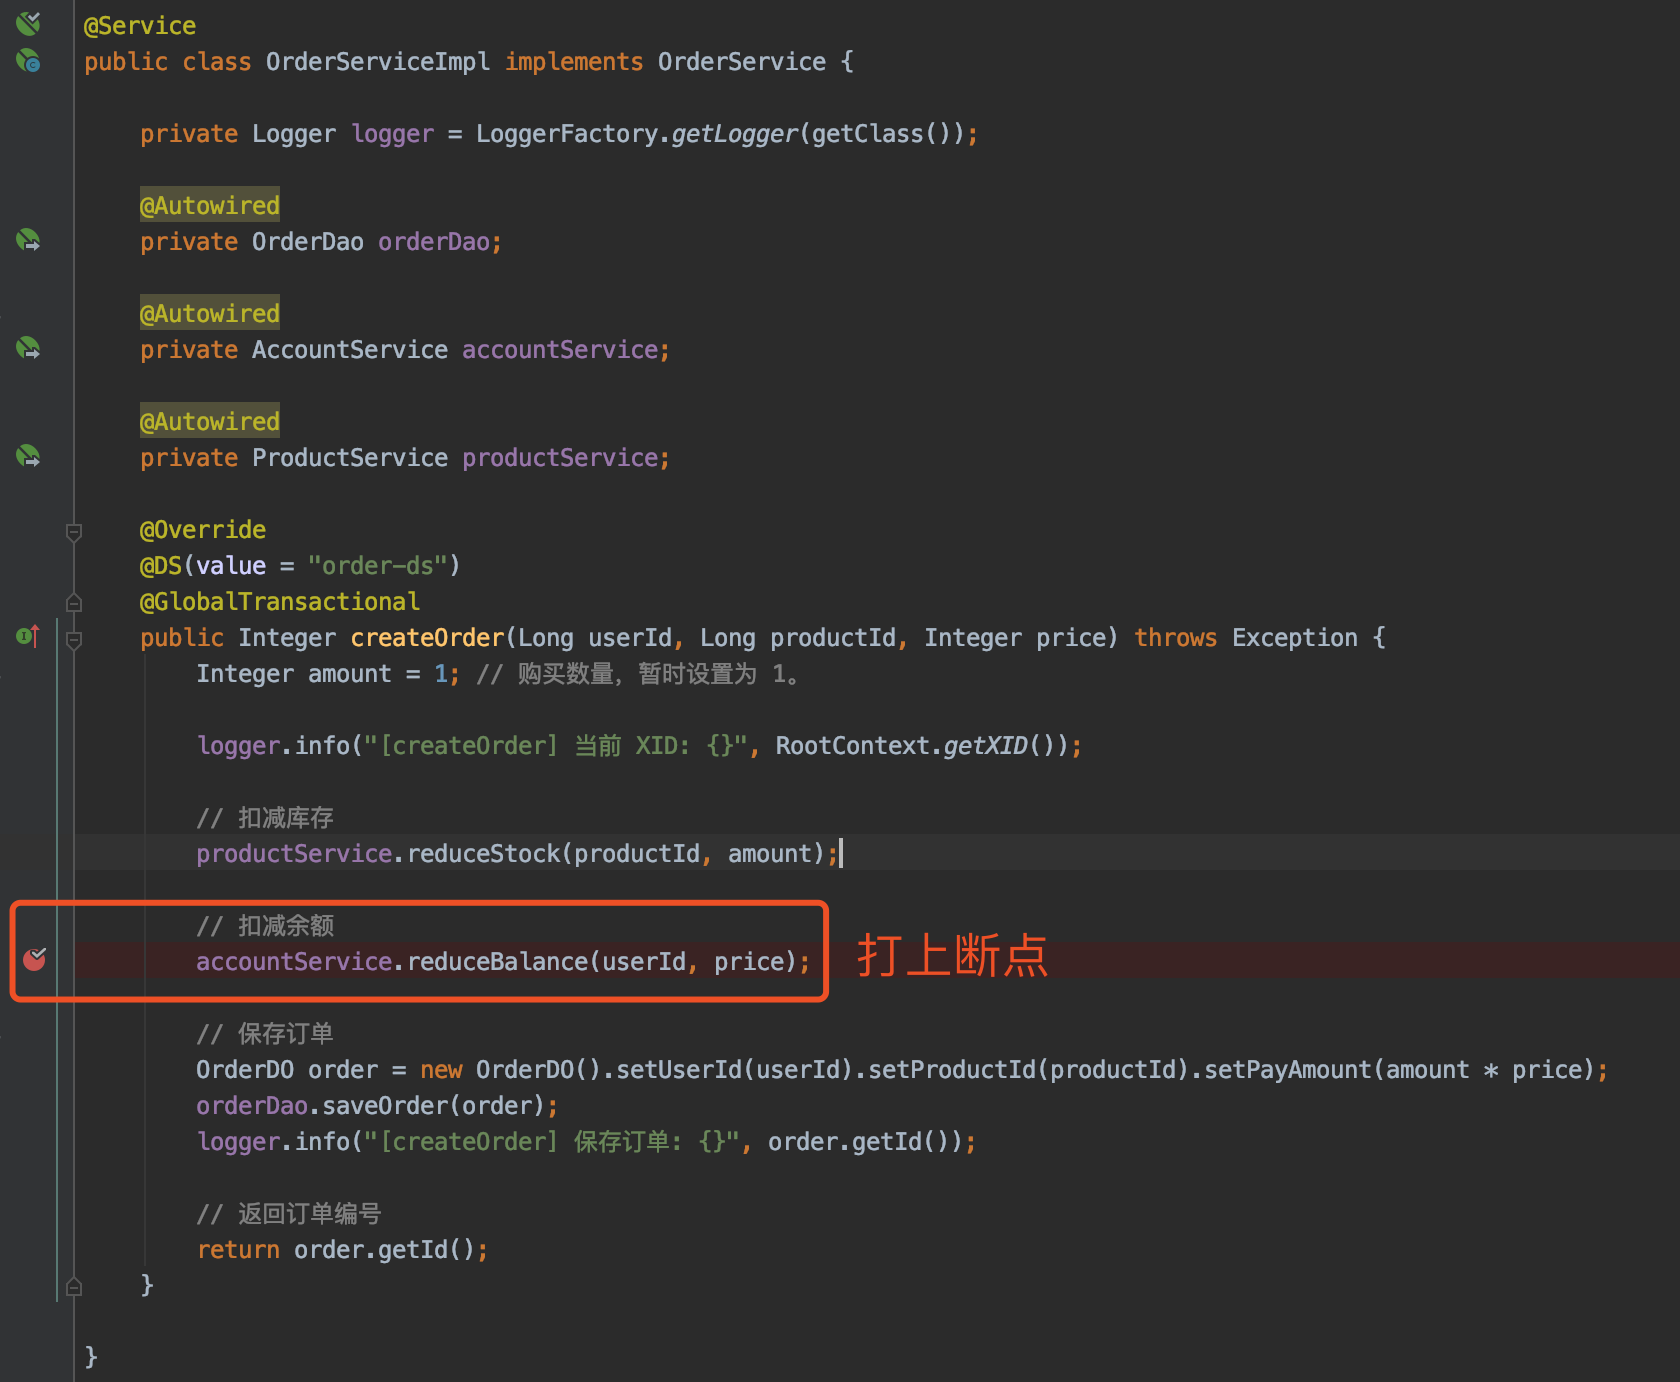The image size is (1680, 1382).
Task: Click the @DS annotation
Action: (x=161, y=565)
